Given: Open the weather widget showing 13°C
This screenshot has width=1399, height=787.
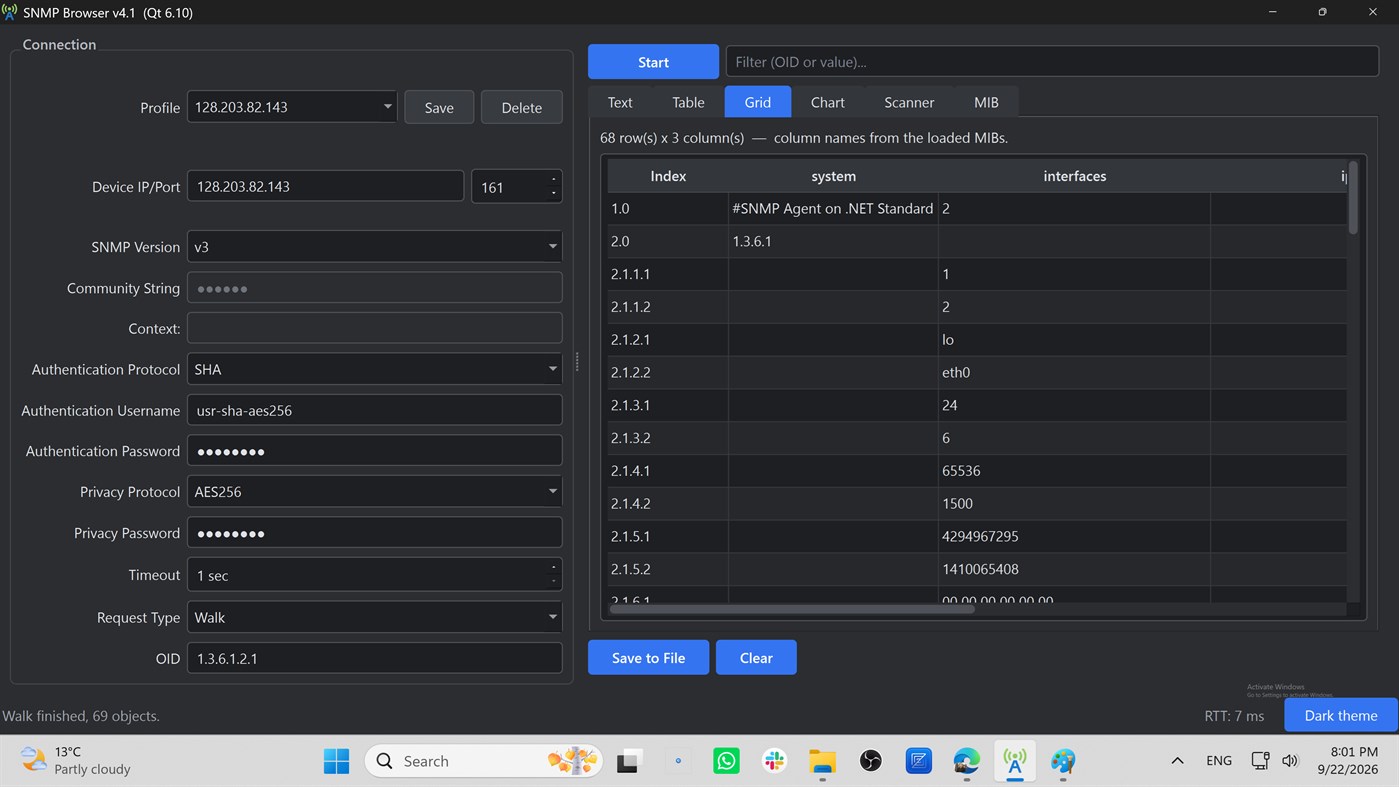Looking at the screenshot, I should (76, 761).
